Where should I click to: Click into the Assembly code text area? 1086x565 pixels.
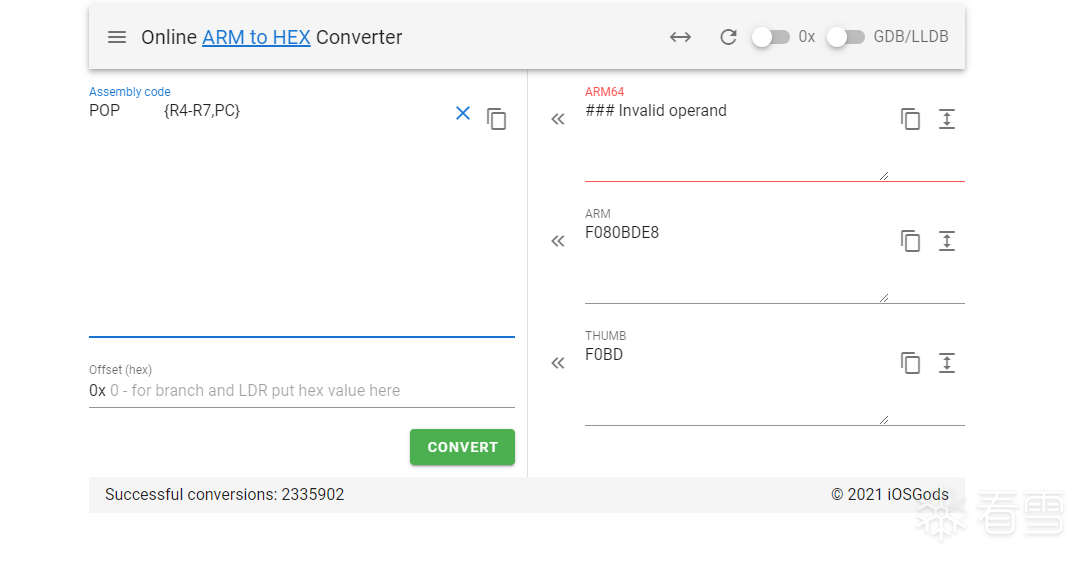coord(270,220)
